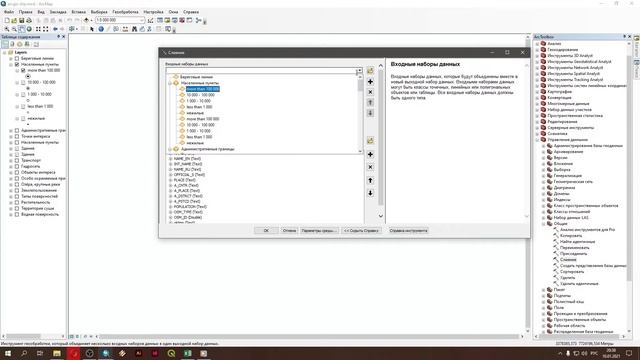Toggle the Точки интереса layer checkbox
This screenshot has height=360, width=640.
click(17, 136)
